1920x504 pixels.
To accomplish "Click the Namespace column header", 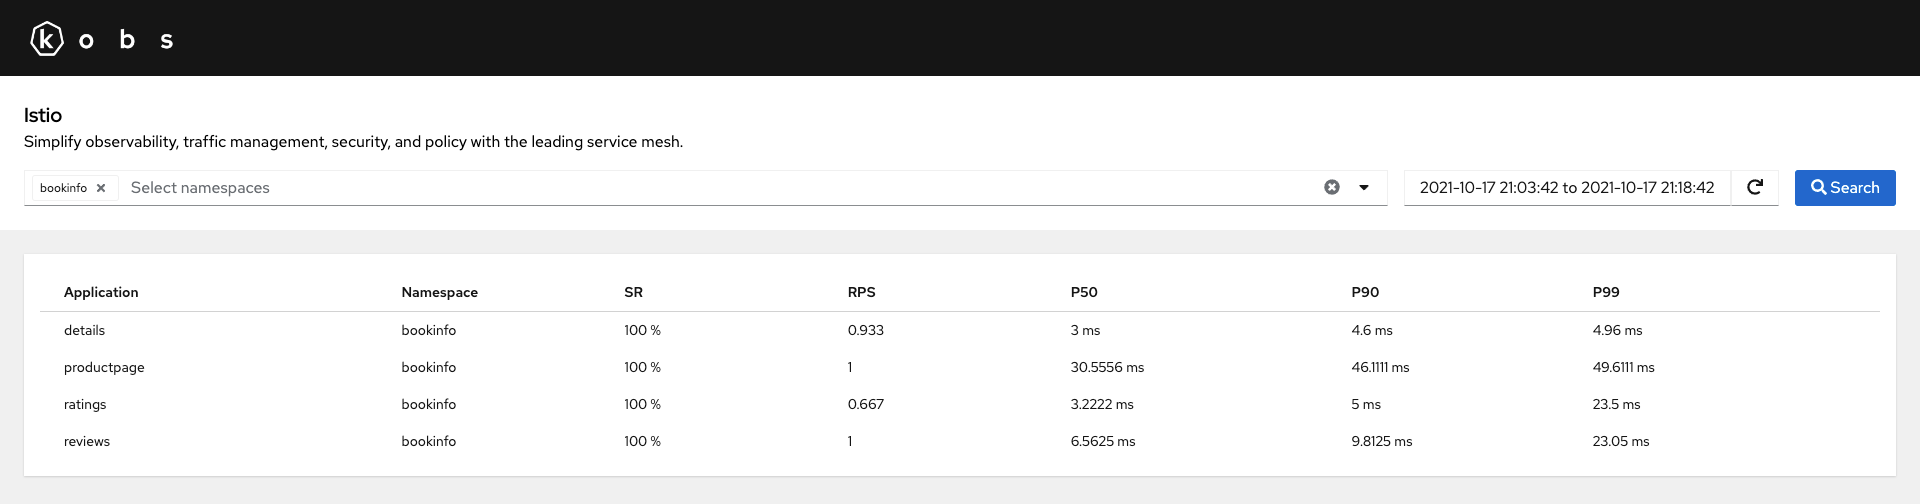I will pyautogui.click(x=440, y=292).
